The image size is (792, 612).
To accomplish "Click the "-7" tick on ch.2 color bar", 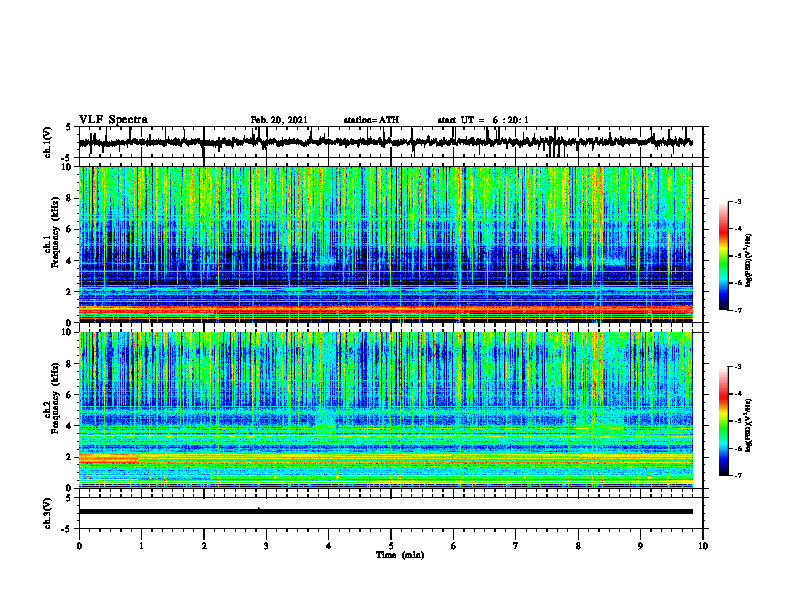I will click(x=737, y=475).
